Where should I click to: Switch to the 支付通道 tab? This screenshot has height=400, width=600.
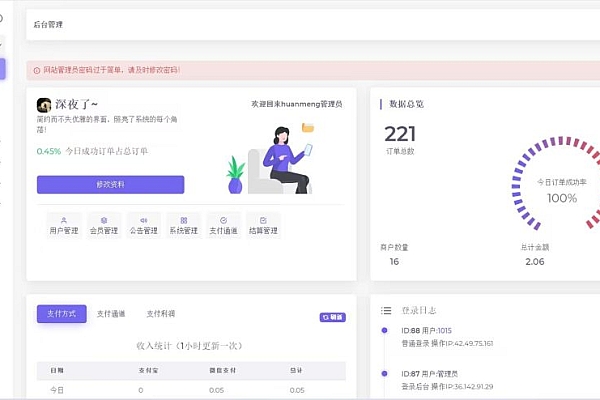[x=111, y=314]
